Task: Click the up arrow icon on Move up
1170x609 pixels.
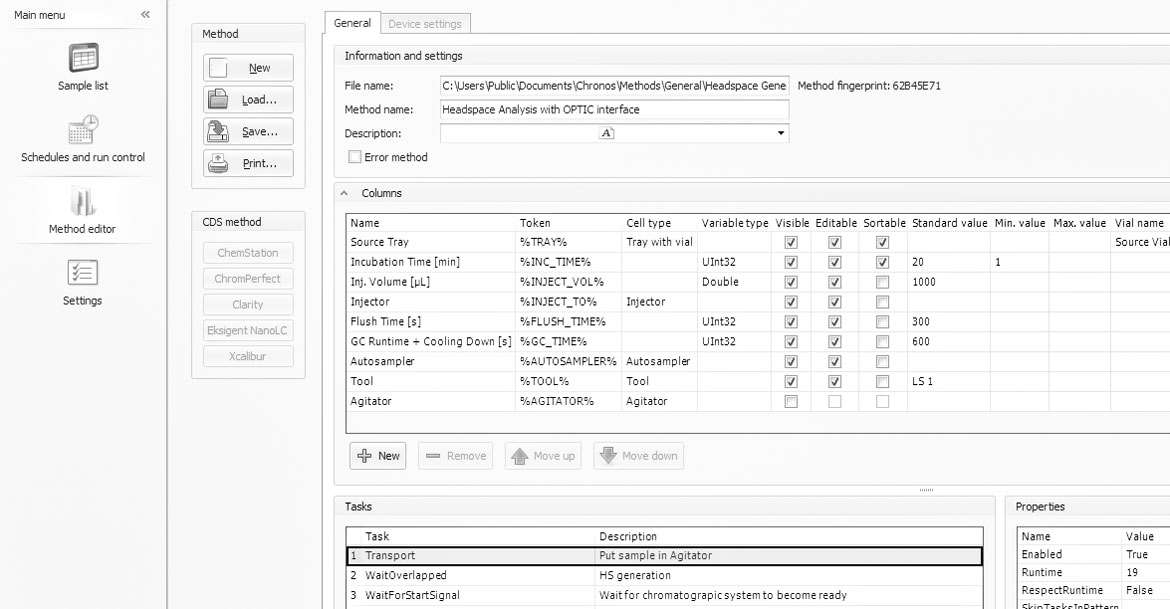Action: [520, 456]
